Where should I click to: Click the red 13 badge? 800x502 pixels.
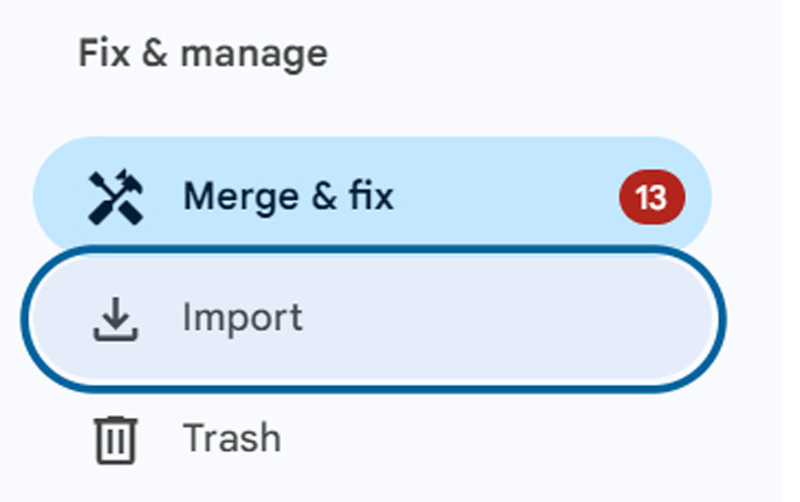tap(651, 197)
